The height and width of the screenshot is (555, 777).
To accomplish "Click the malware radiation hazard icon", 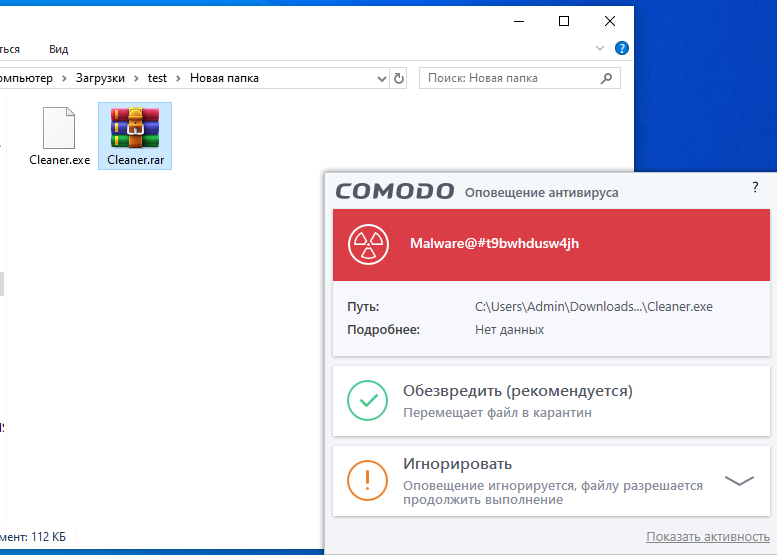I will click(x=368, y=244).
